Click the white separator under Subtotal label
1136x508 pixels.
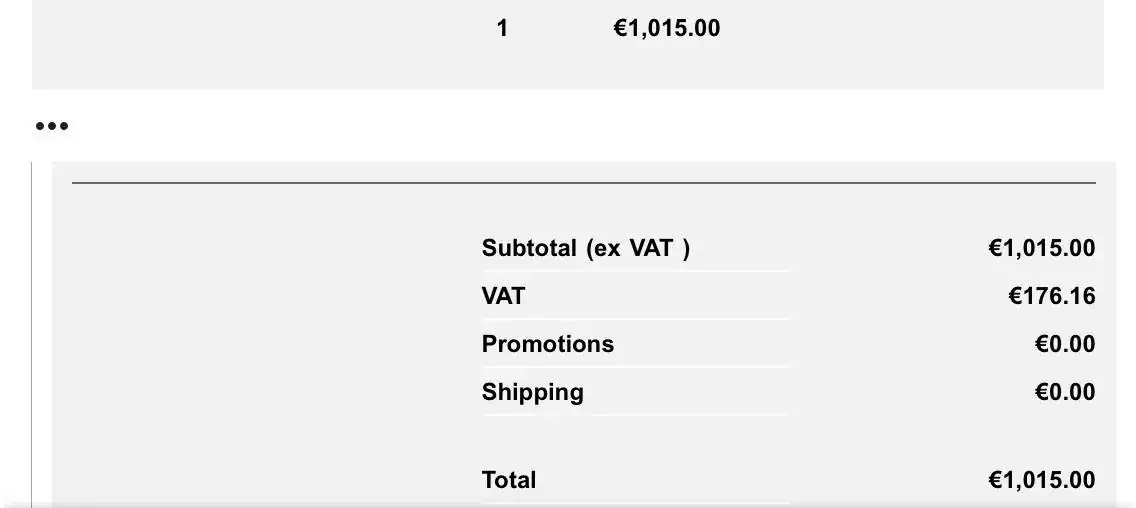tap(635, 271)
